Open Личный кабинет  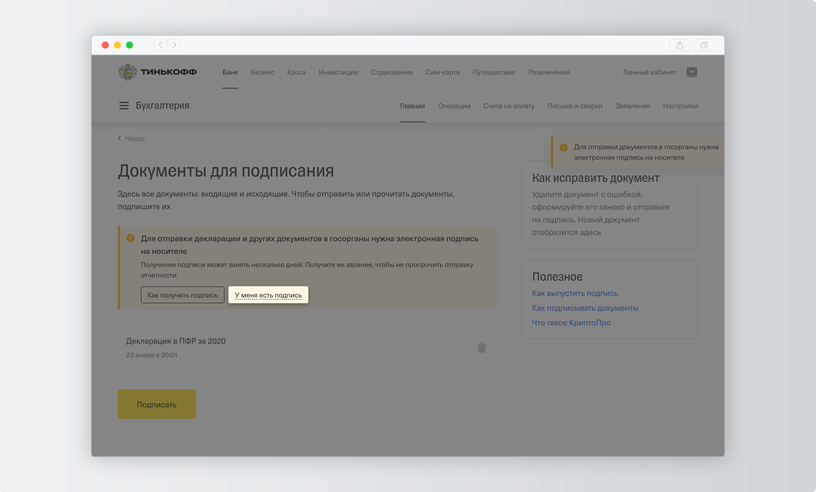click(x=649, y=72)
